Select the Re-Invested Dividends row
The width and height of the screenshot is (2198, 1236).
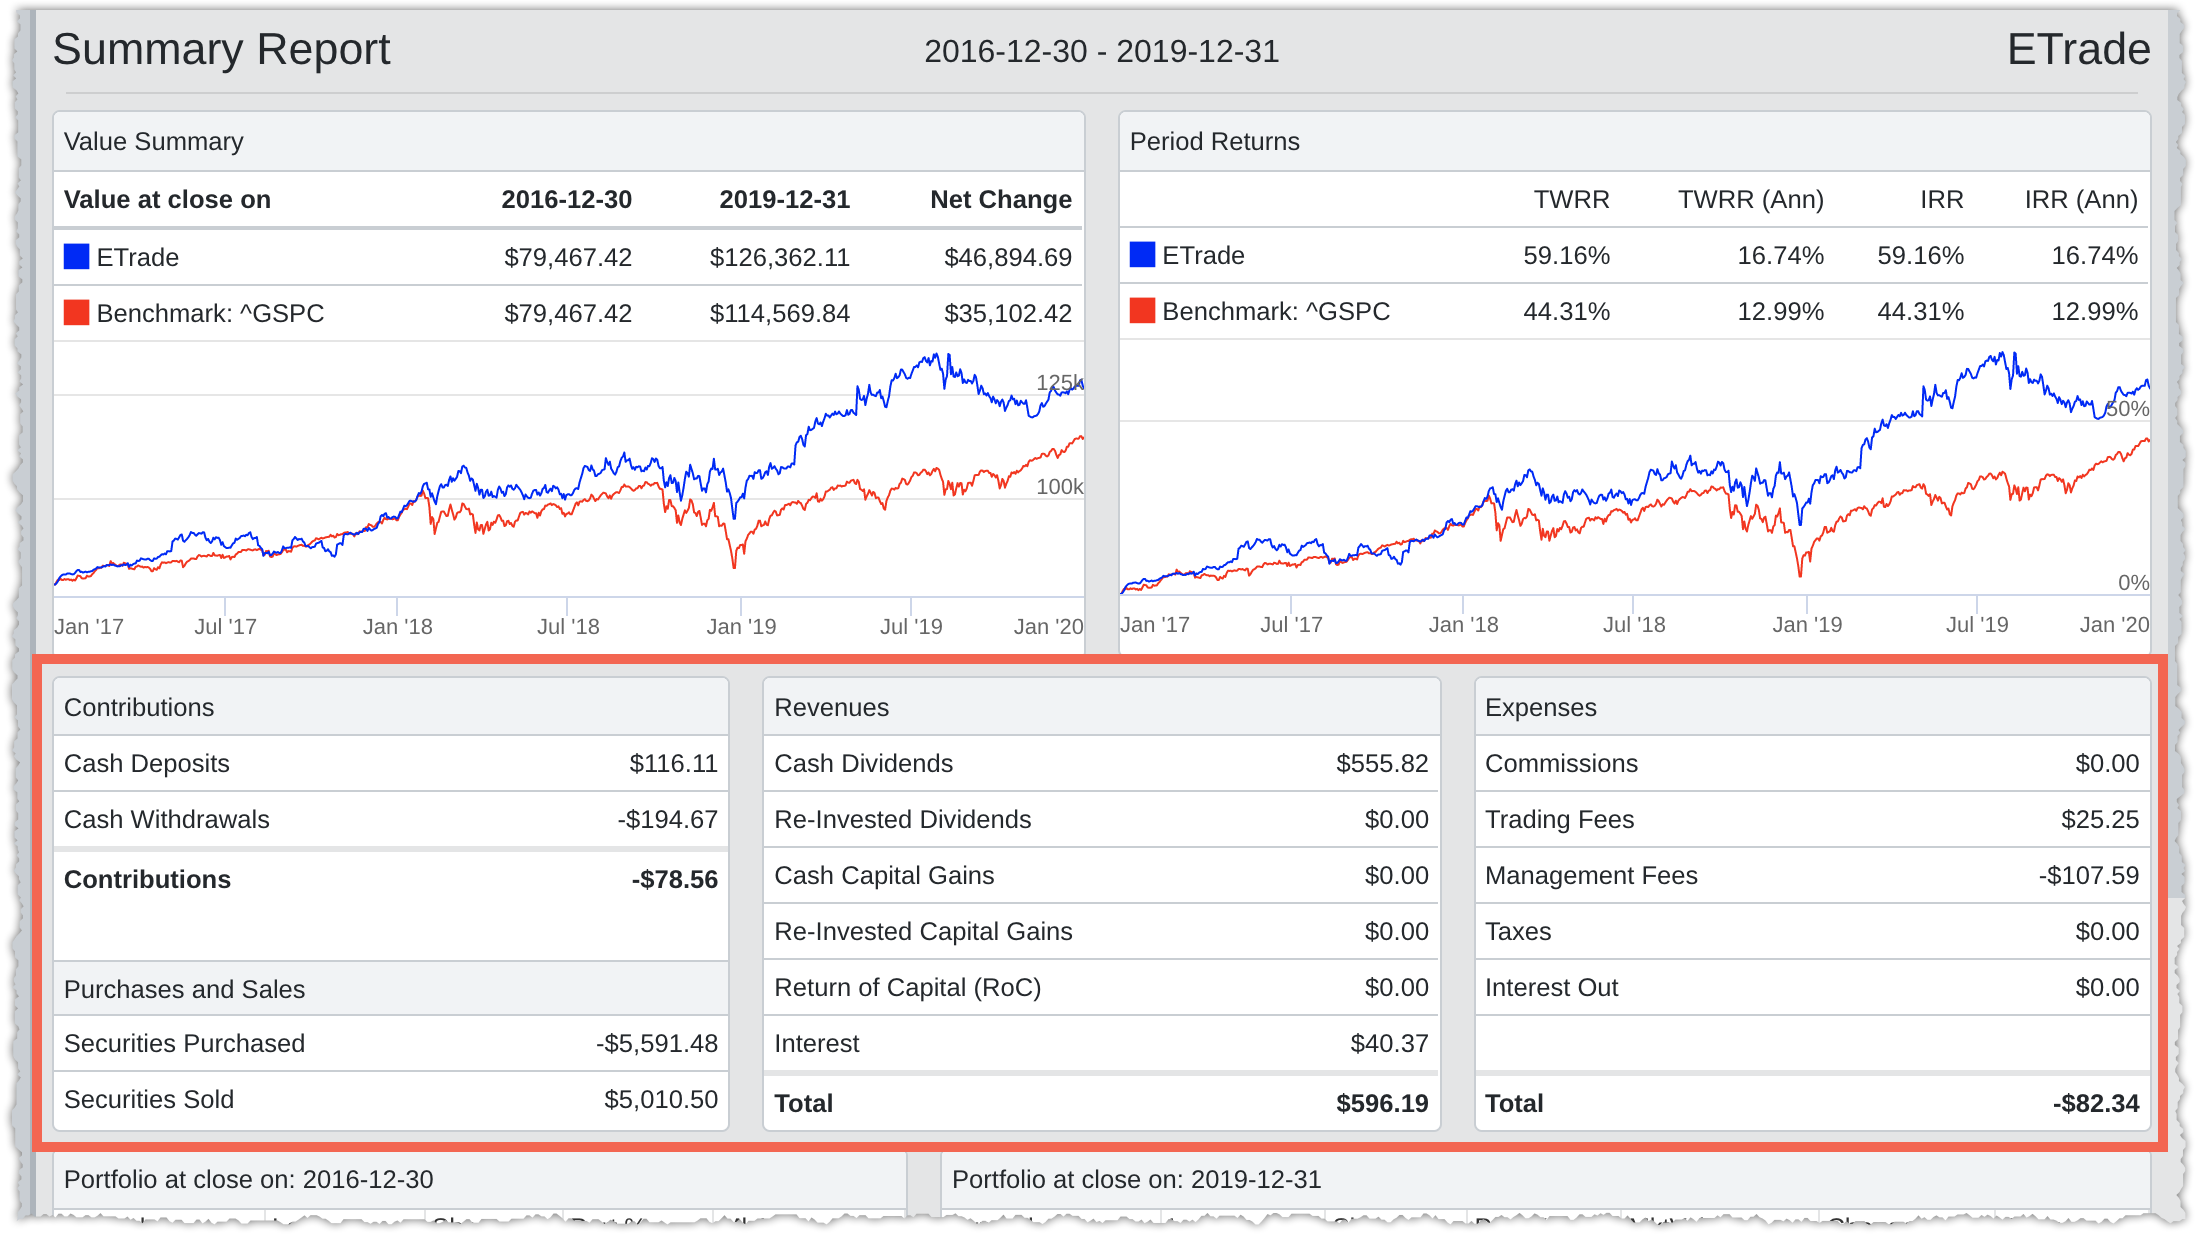tap(1101, 819)
